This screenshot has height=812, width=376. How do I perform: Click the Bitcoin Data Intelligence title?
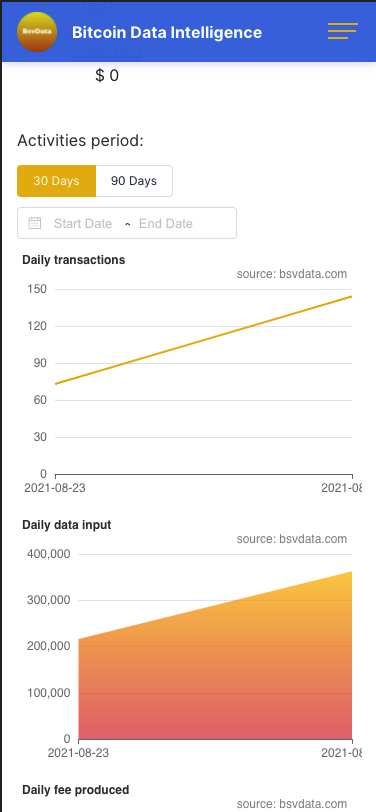(x=167, y=32)
